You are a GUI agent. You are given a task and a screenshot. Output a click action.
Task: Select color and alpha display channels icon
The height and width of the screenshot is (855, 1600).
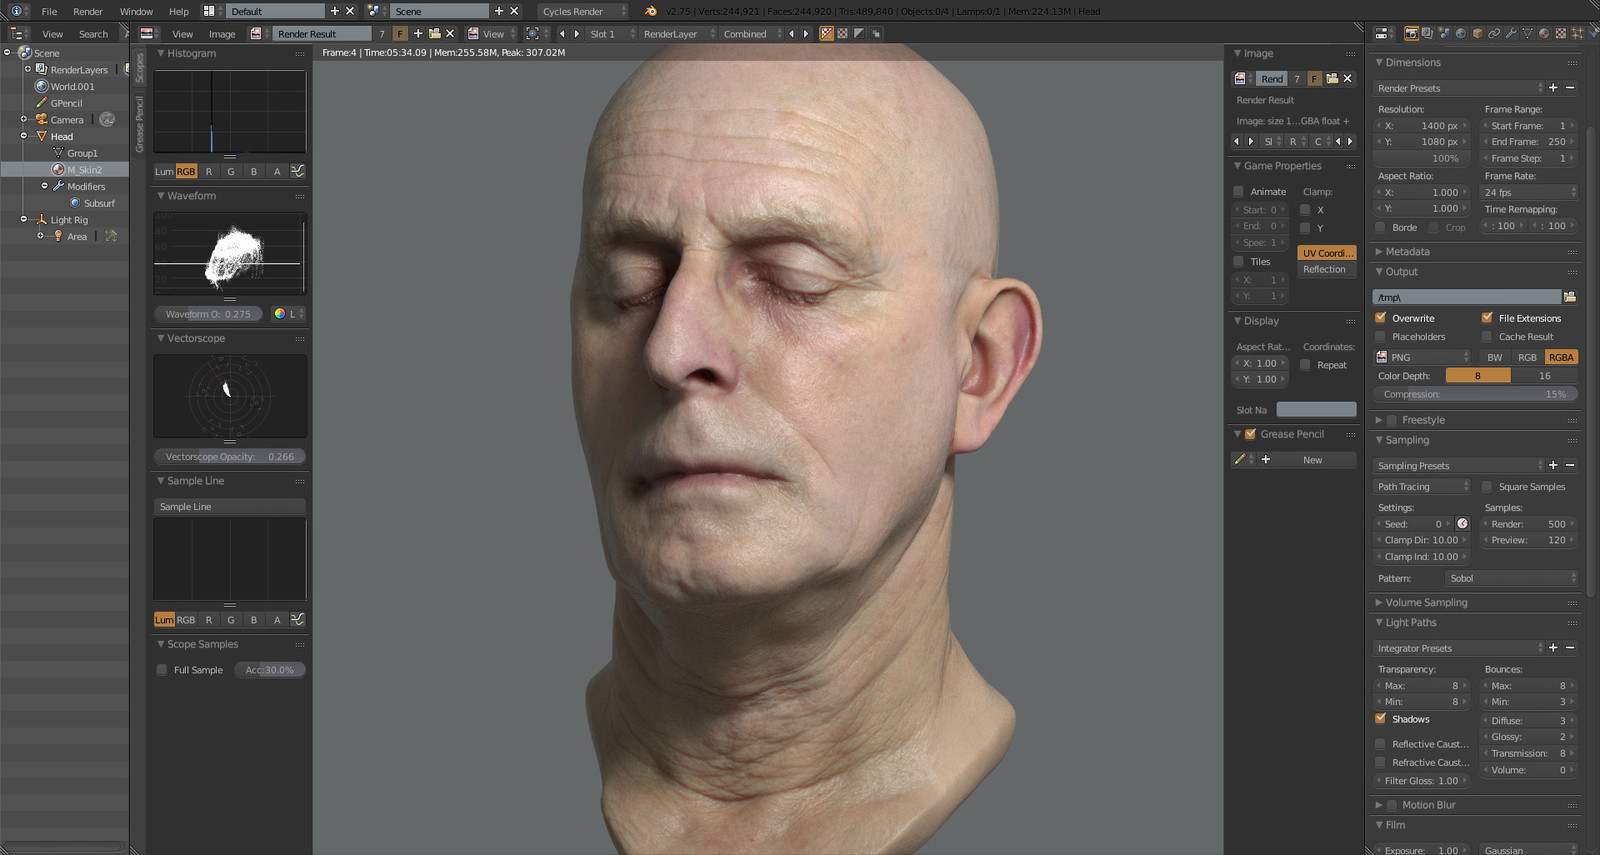pyautogui.click(x=826, y=33)
